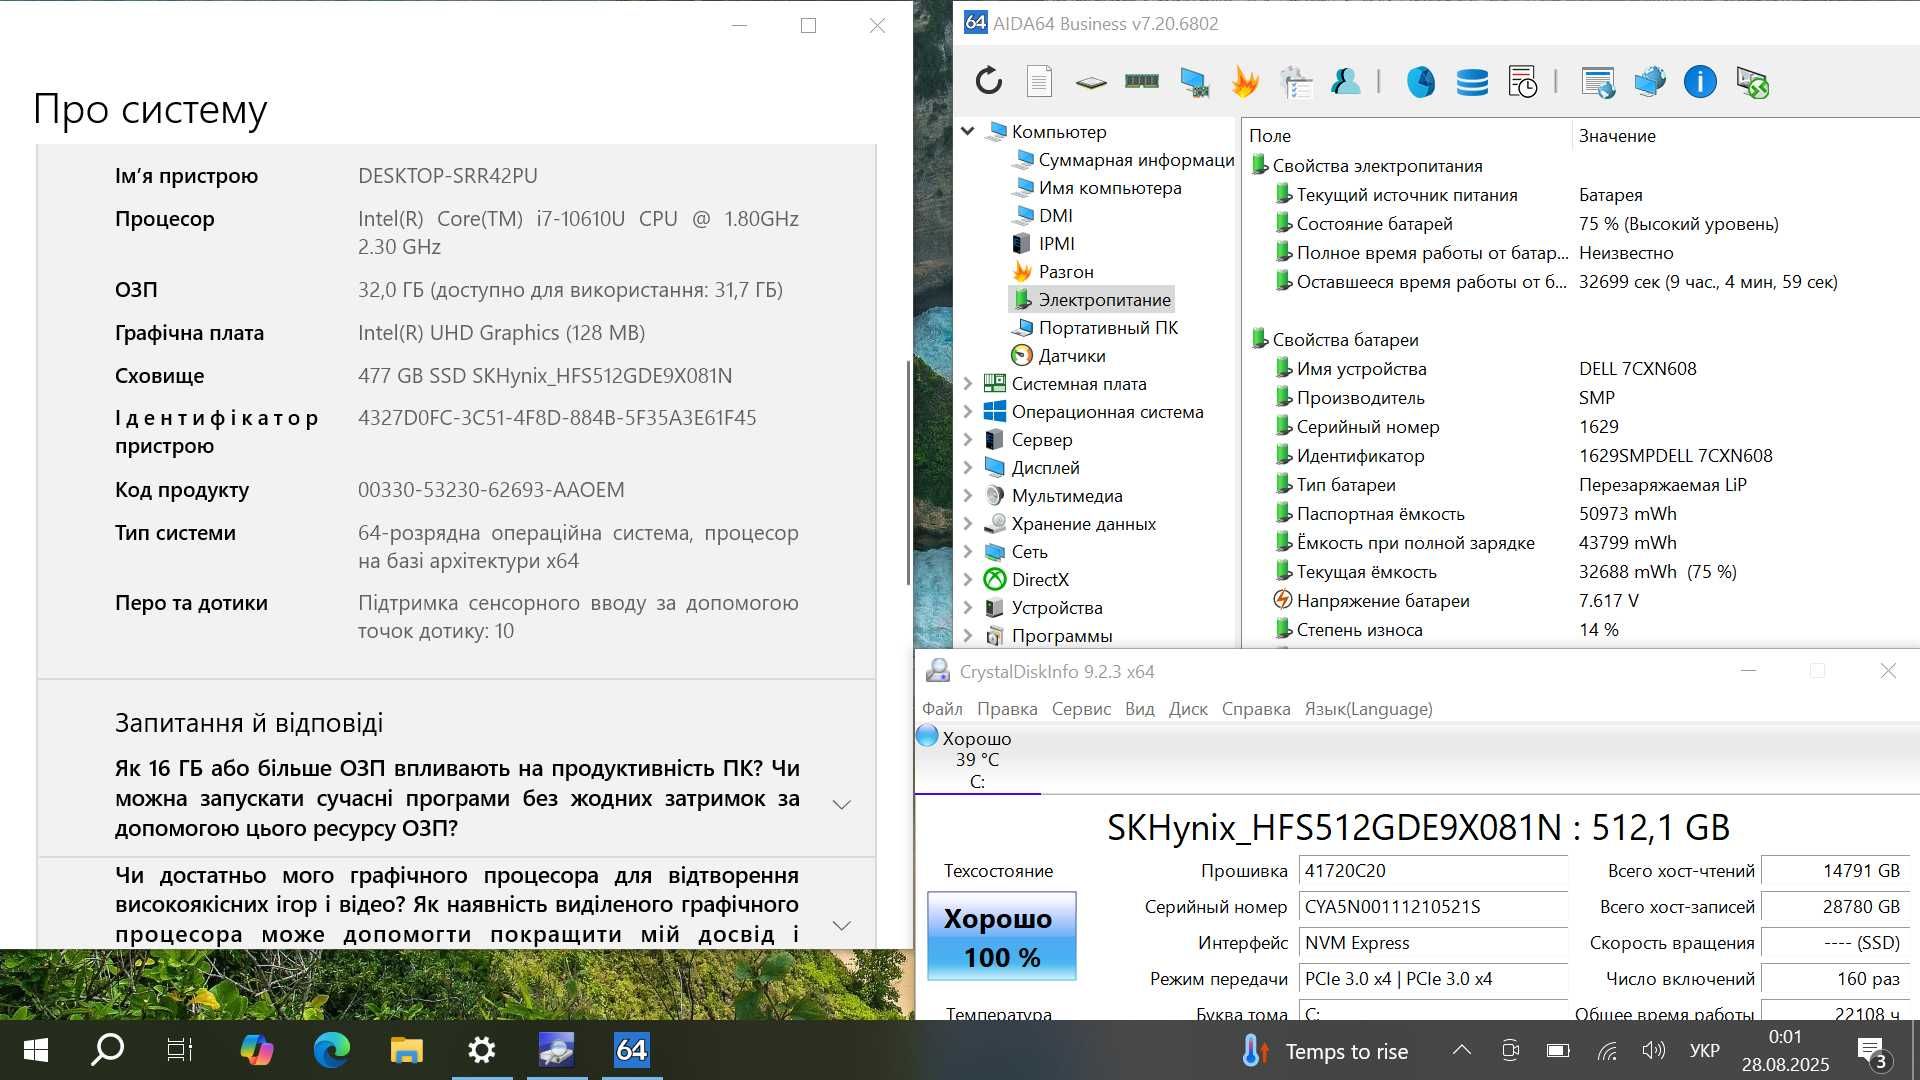Click the monitor diagnostics toolbar icon in AIDA64
Screen dimensions: 1920x1080
click(1193, 82)
